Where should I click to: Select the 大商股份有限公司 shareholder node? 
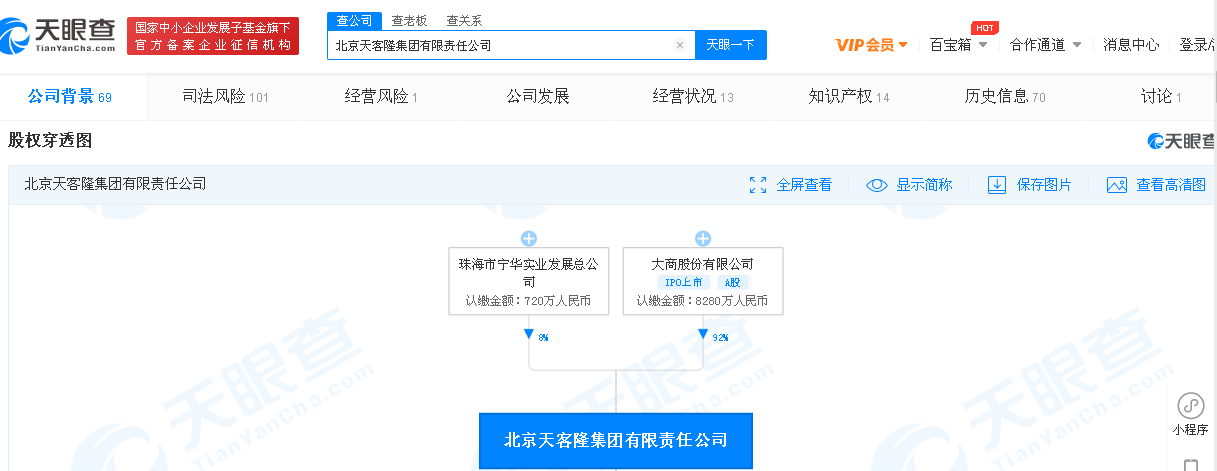(703, 282)
